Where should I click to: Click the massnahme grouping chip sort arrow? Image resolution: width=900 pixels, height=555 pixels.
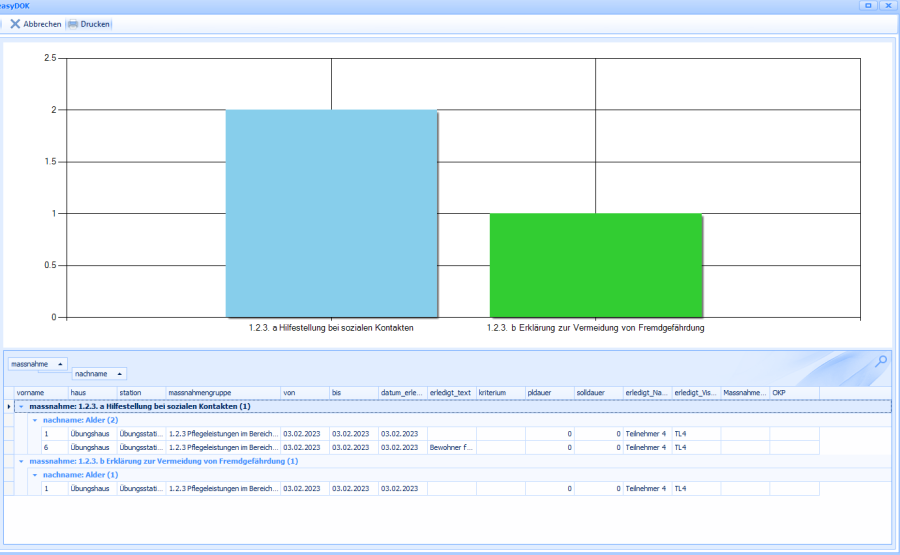coord(60,364)
